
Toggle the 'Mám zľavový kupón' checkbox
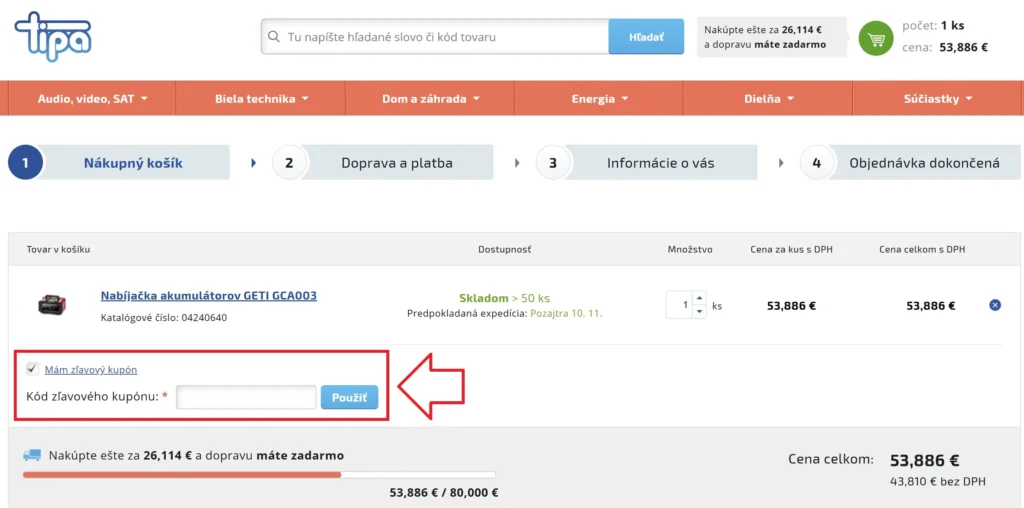(x=32, y=369)
